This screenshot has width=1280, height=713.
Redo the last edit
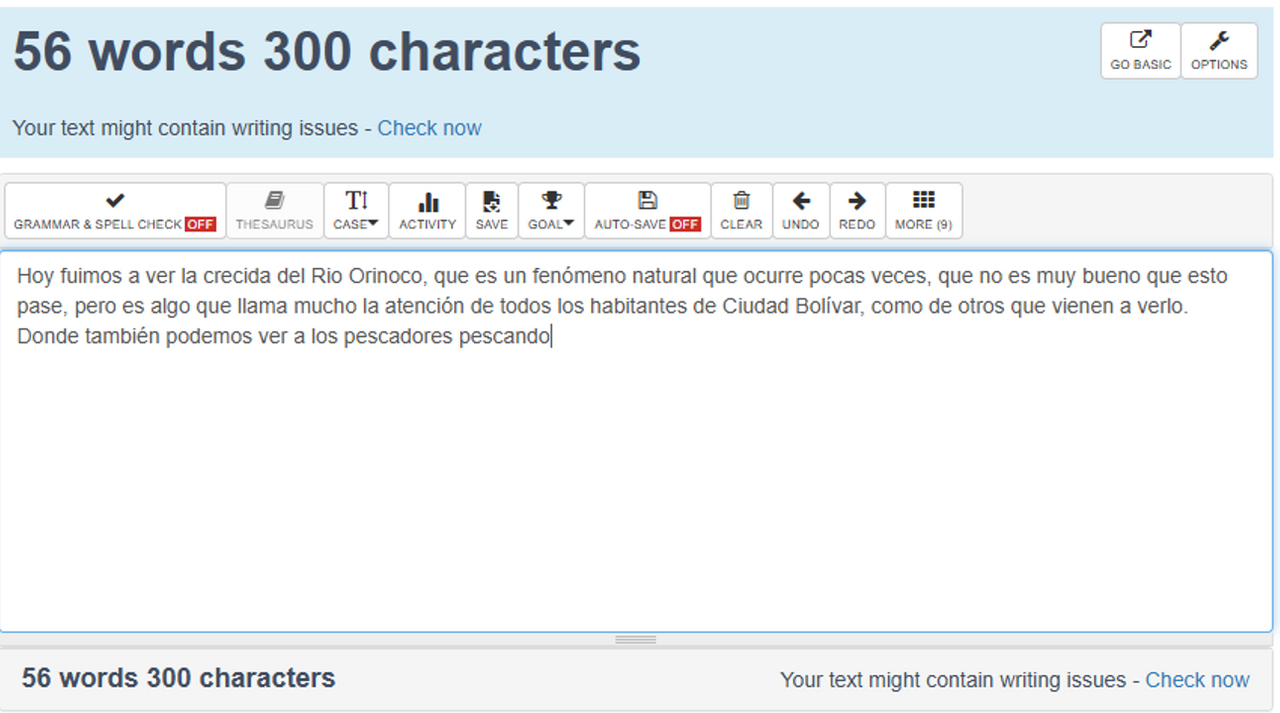pyautogui.click(x=857, y=211)
